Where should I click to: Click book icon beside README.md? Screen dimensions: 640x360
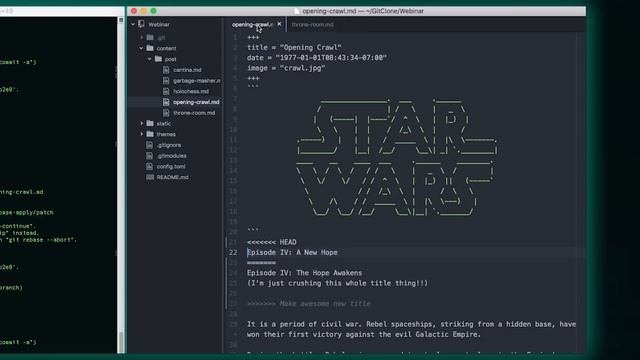(x=150, y=177)
